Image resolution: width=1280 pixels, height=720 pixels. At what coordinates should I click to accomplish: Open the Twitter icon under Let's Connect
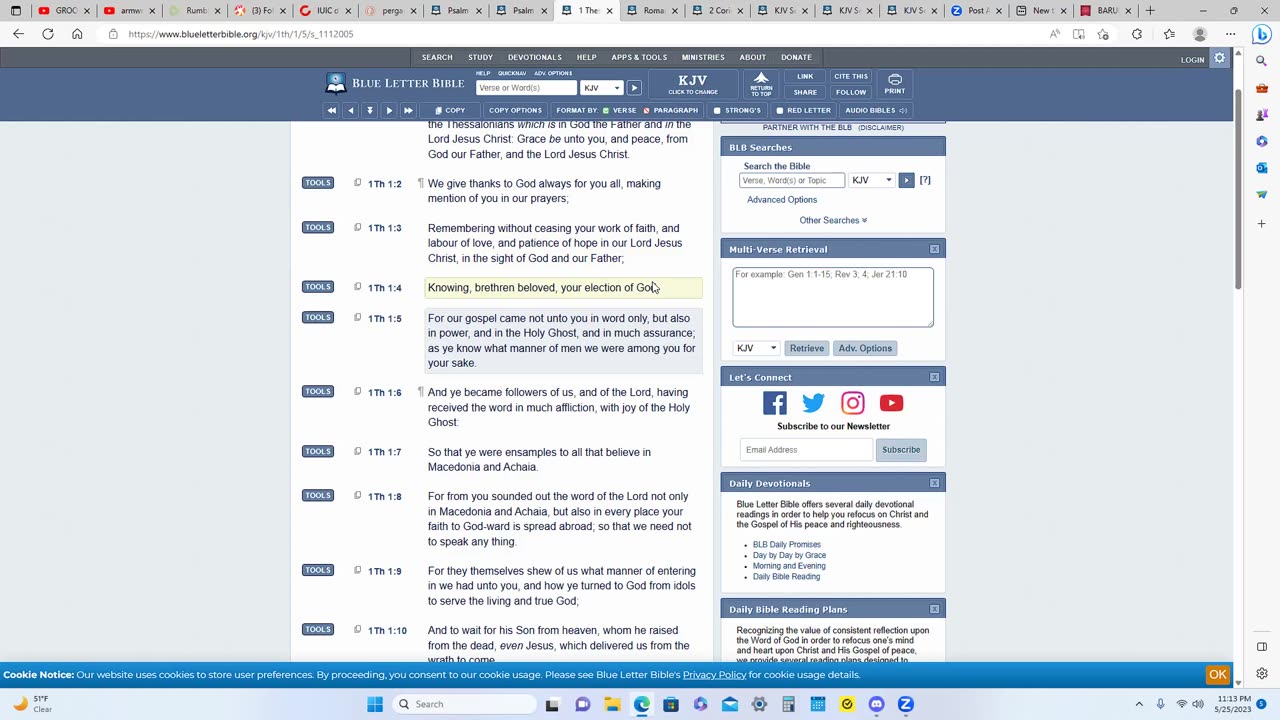813,403
